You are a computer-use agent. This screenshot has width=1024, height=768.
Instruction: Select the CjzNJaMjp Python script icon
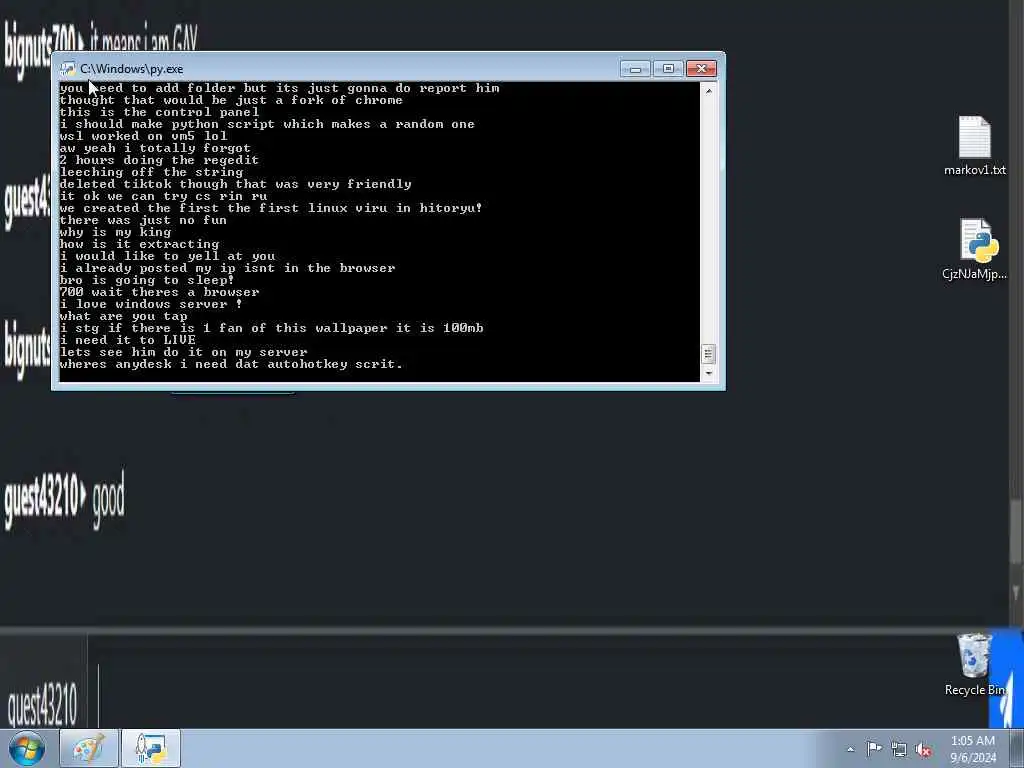point(974,249)
